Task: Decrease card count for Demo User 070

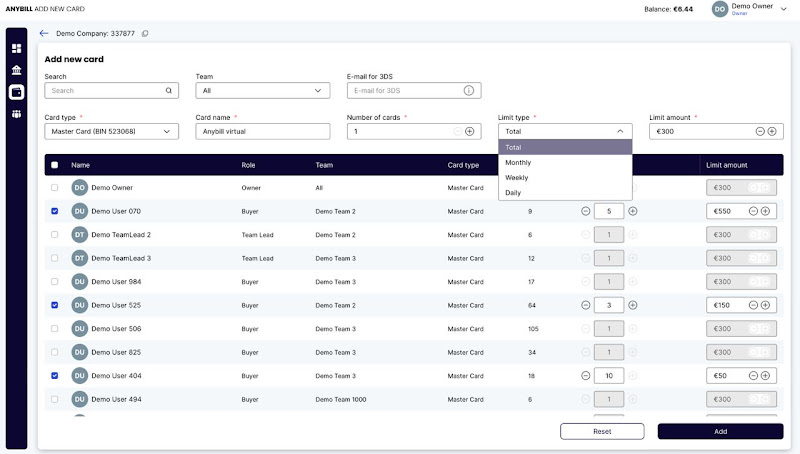Action: pyautogui.click(x=586, y=211)
